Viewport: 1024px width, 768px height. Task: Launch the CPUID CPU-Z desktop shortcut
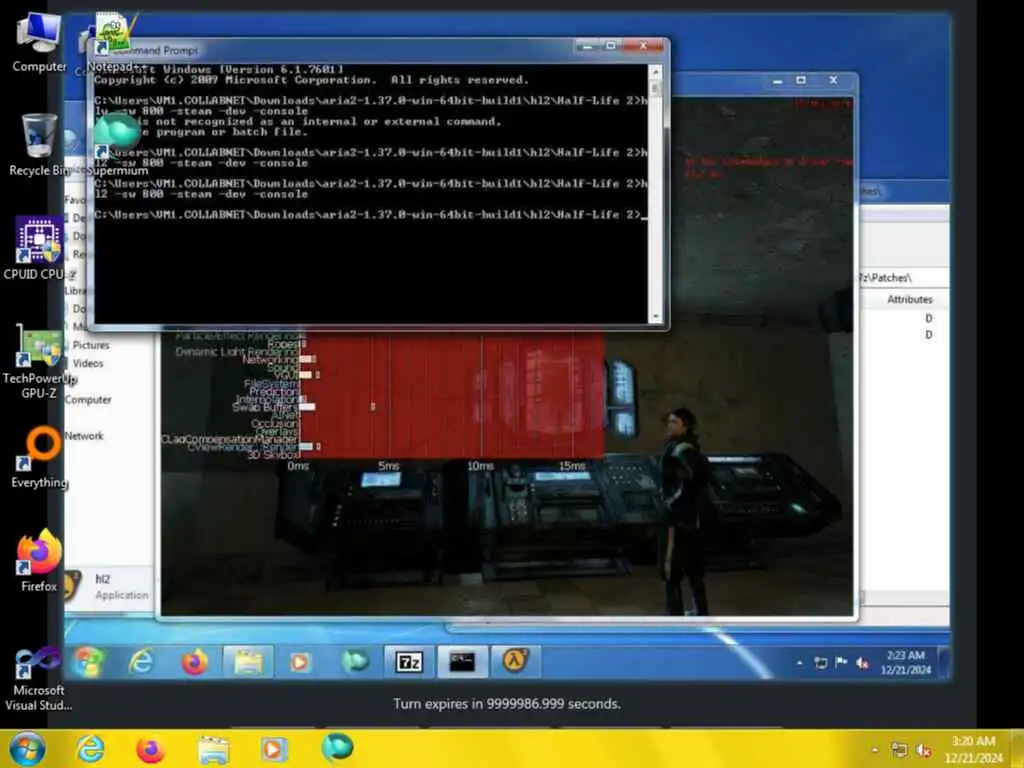click(39, 248)
